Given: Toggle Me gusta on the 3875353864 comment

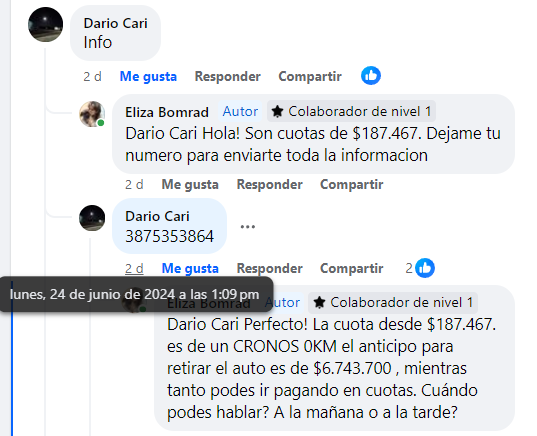Looking at the screenshot, I should pyautogui.click(x=190, y=268).
